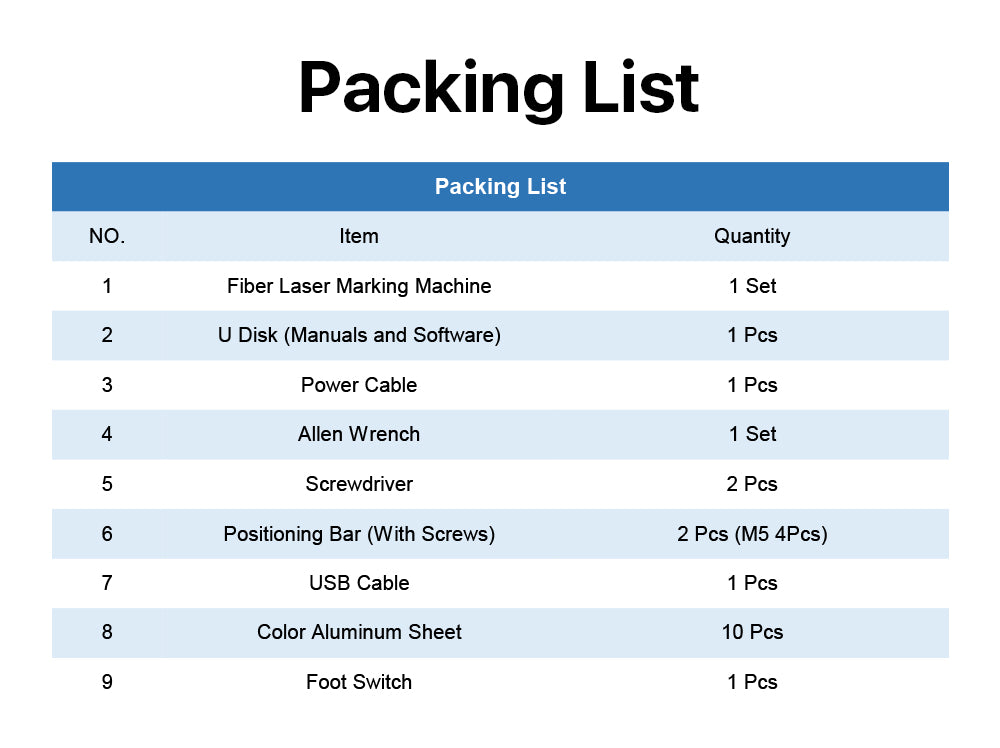Select row number 9 in NO. column
The image size is (1000, 748).
[x=107, y=682]
